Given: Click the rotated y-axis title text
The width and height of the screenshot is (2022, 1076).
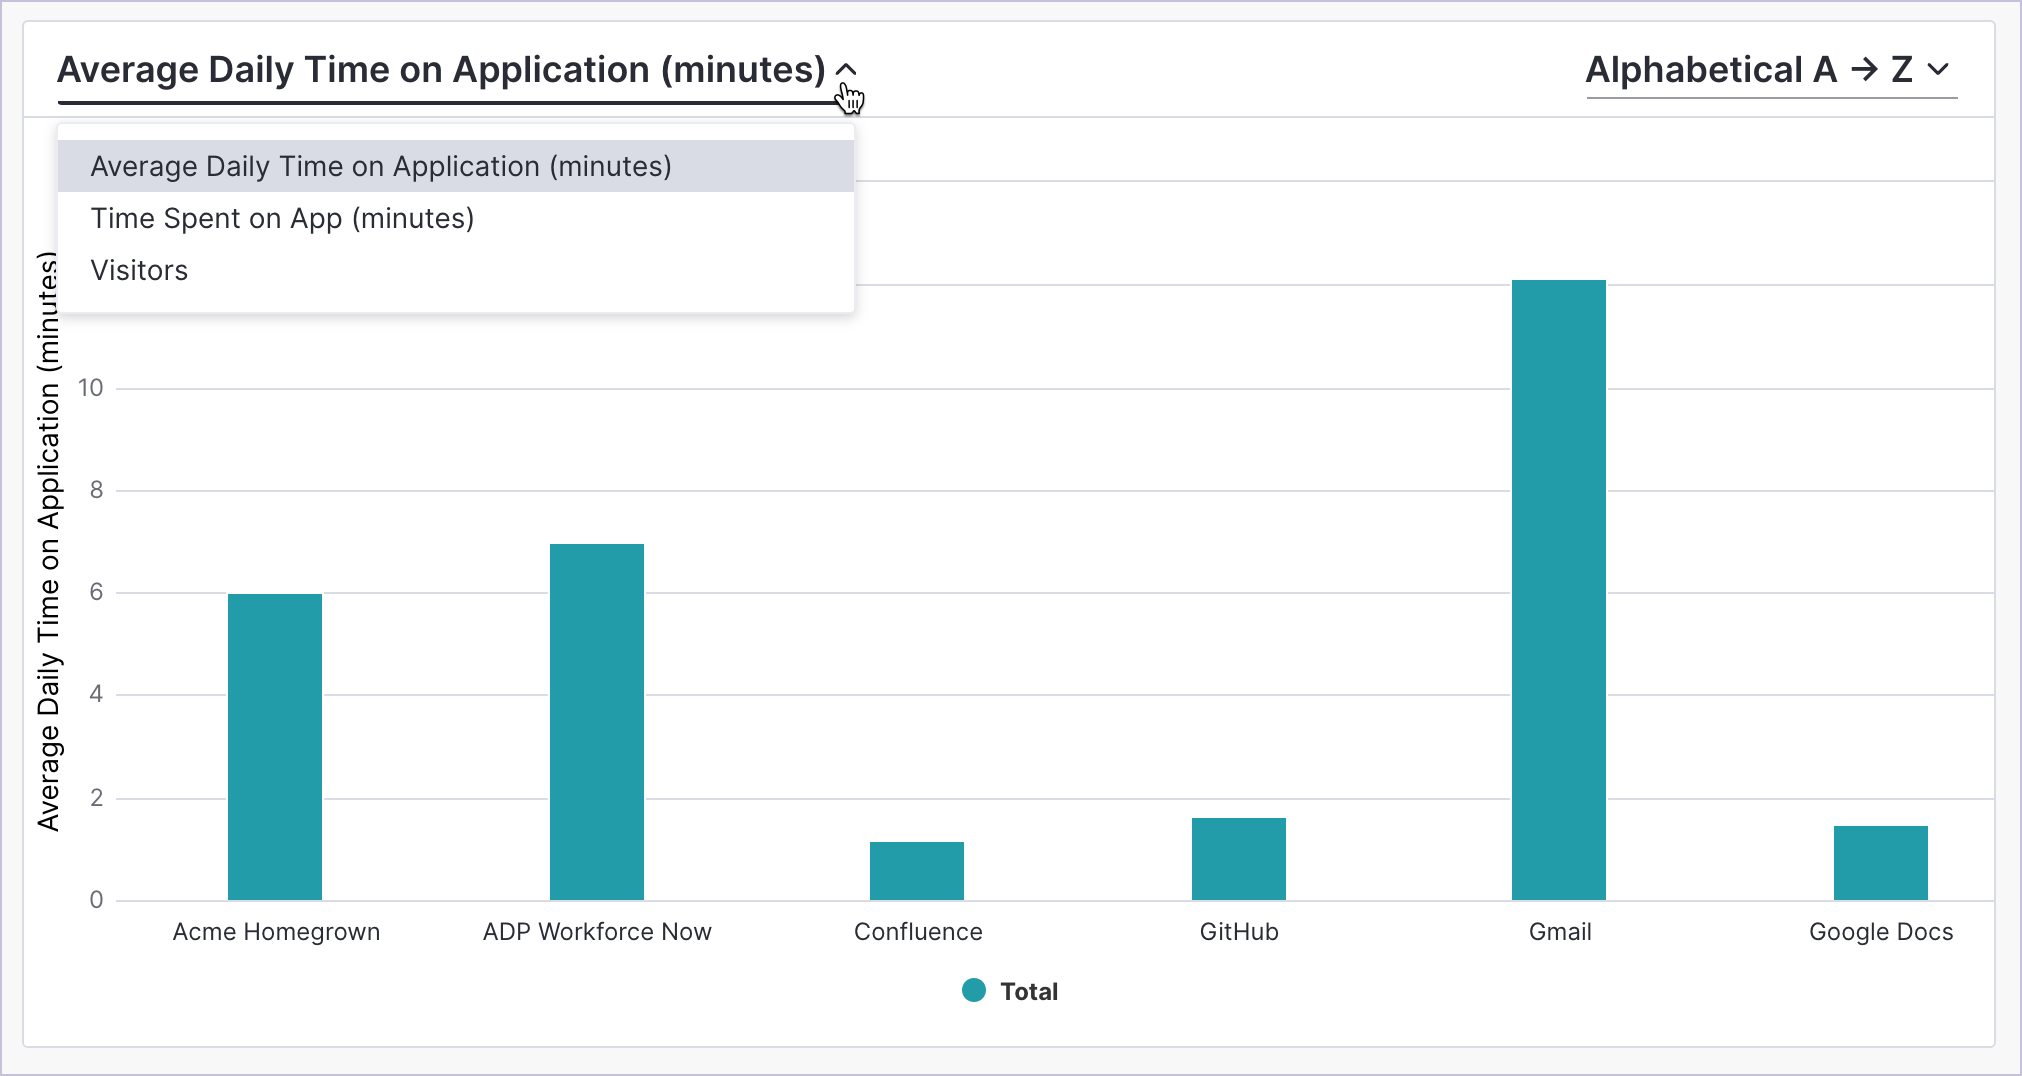Looking at the screenshot, I should [49, 541].
